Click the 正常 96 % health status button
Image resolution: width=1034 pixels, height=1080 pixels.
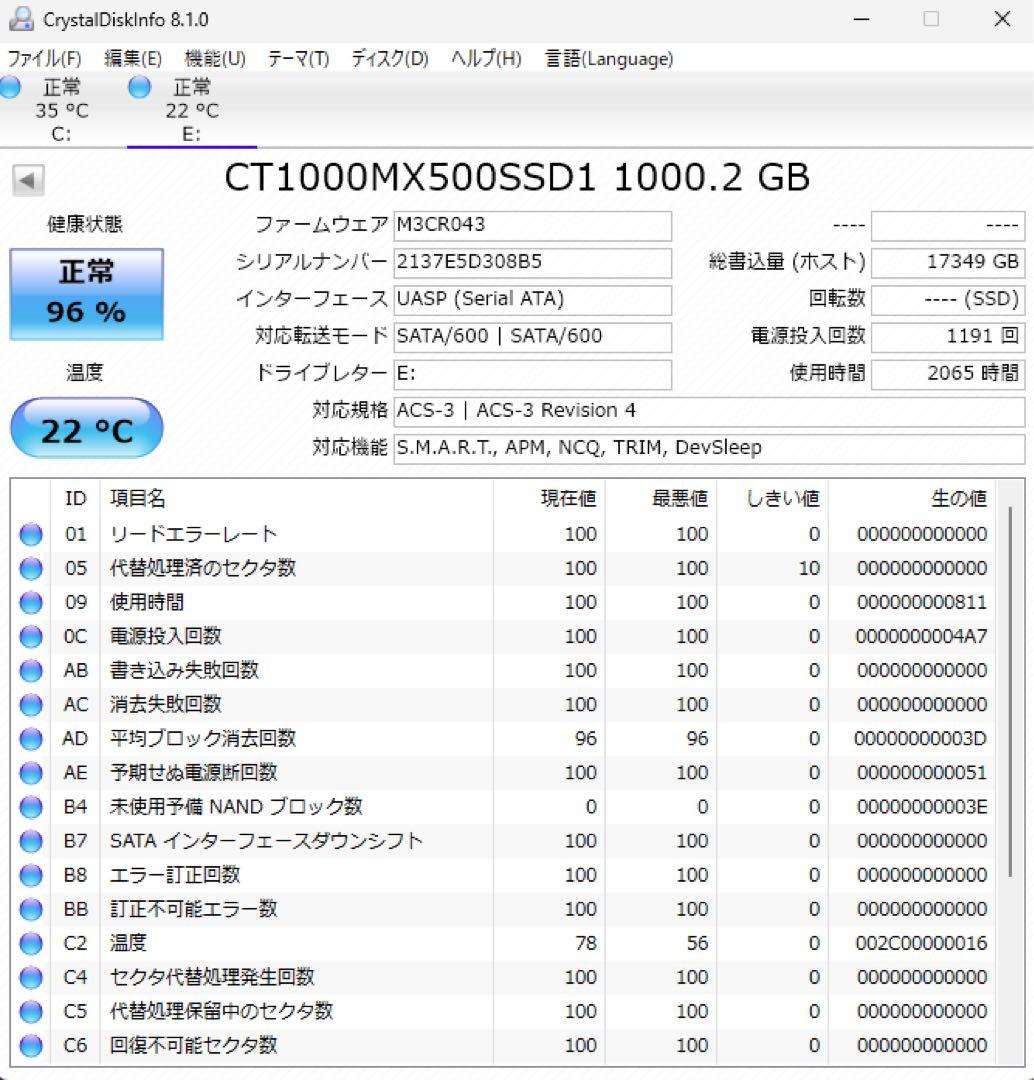tap(87, 294)
